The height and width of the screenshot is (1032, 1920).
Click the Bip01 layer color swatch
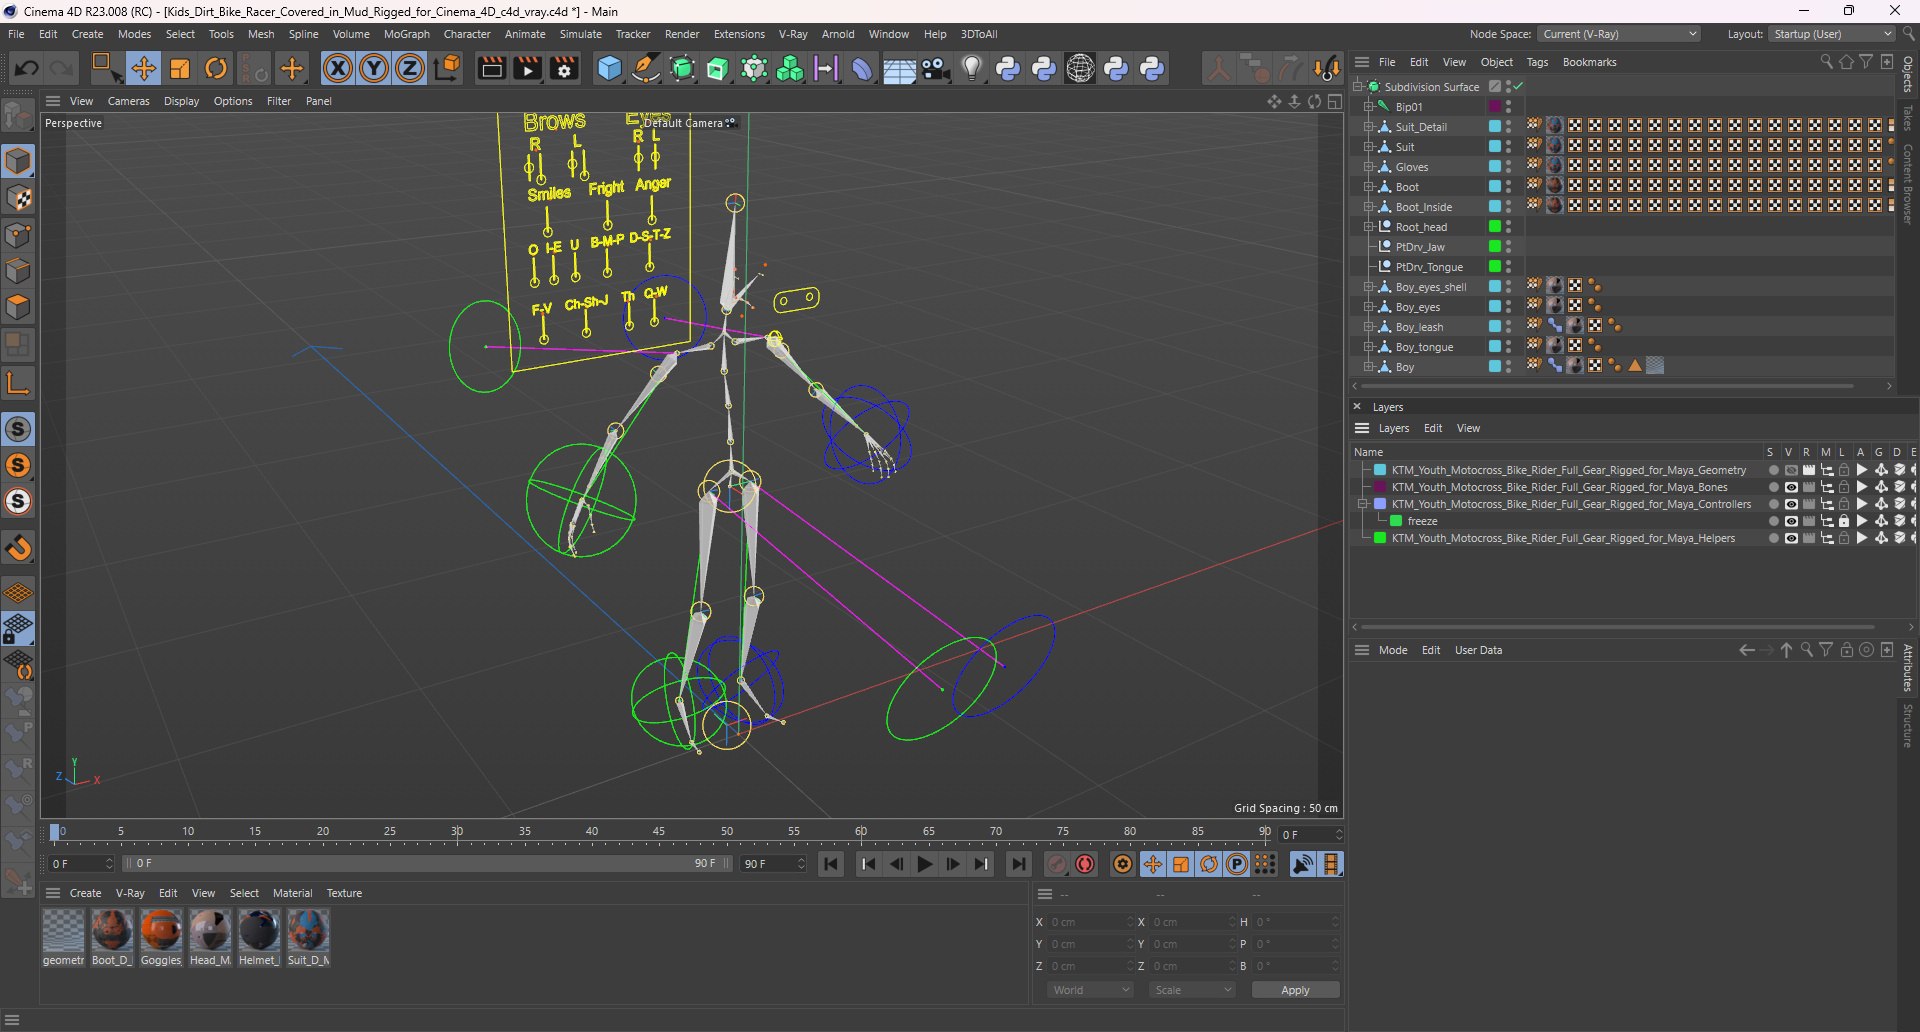coord(1494,107)
